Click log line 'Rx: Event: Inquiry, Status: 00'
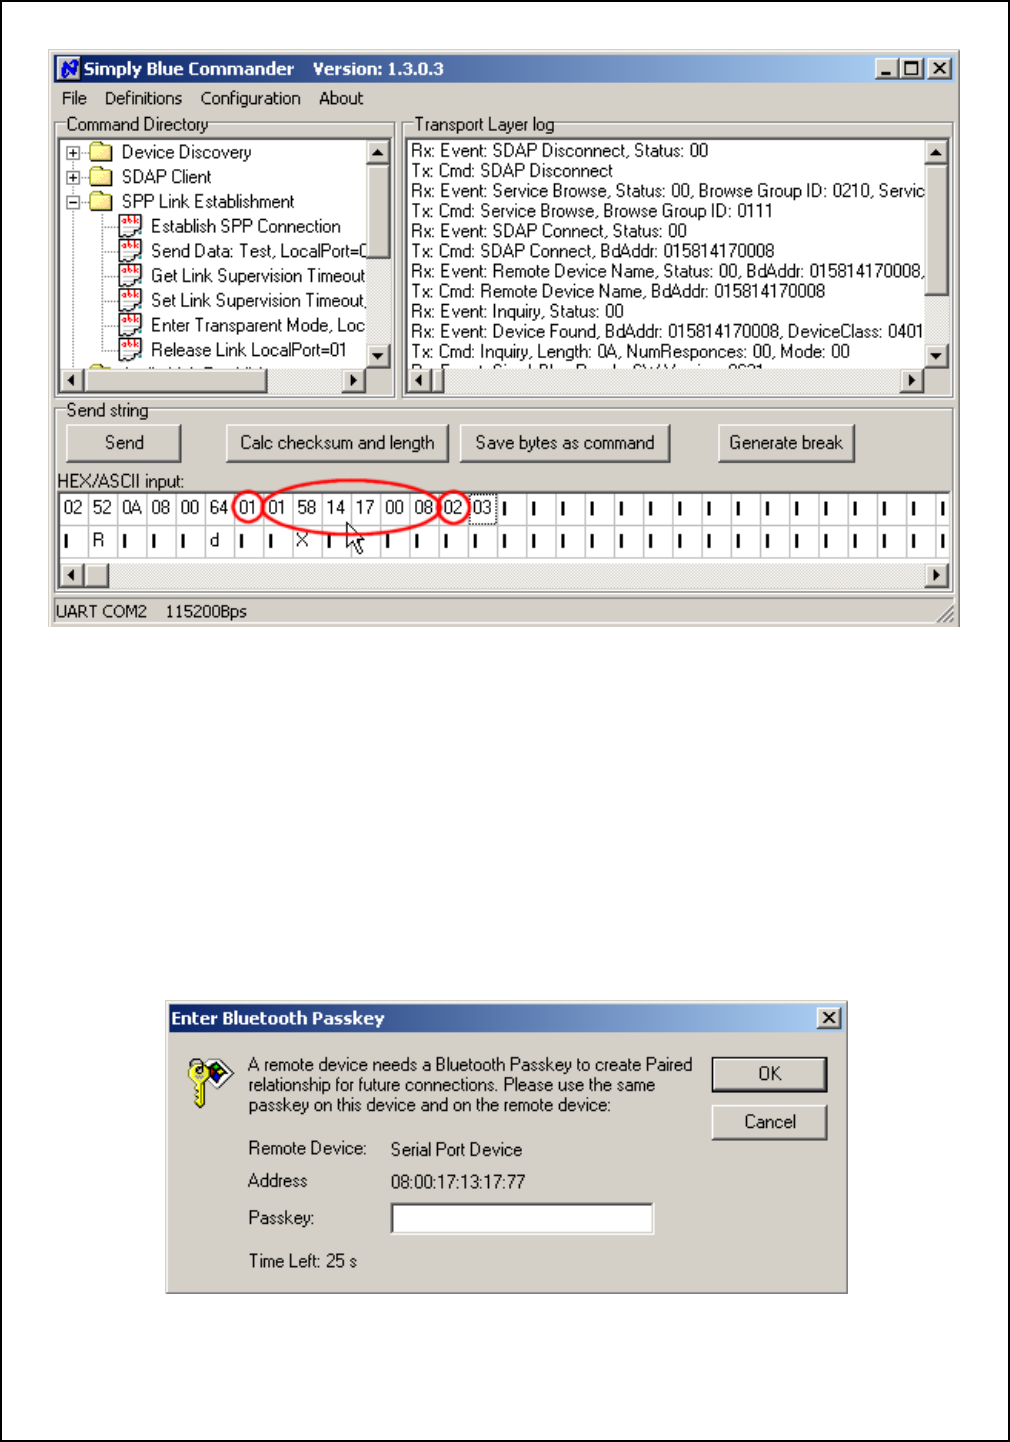This screenshot has width=1010, height=1442. point(517,311)
